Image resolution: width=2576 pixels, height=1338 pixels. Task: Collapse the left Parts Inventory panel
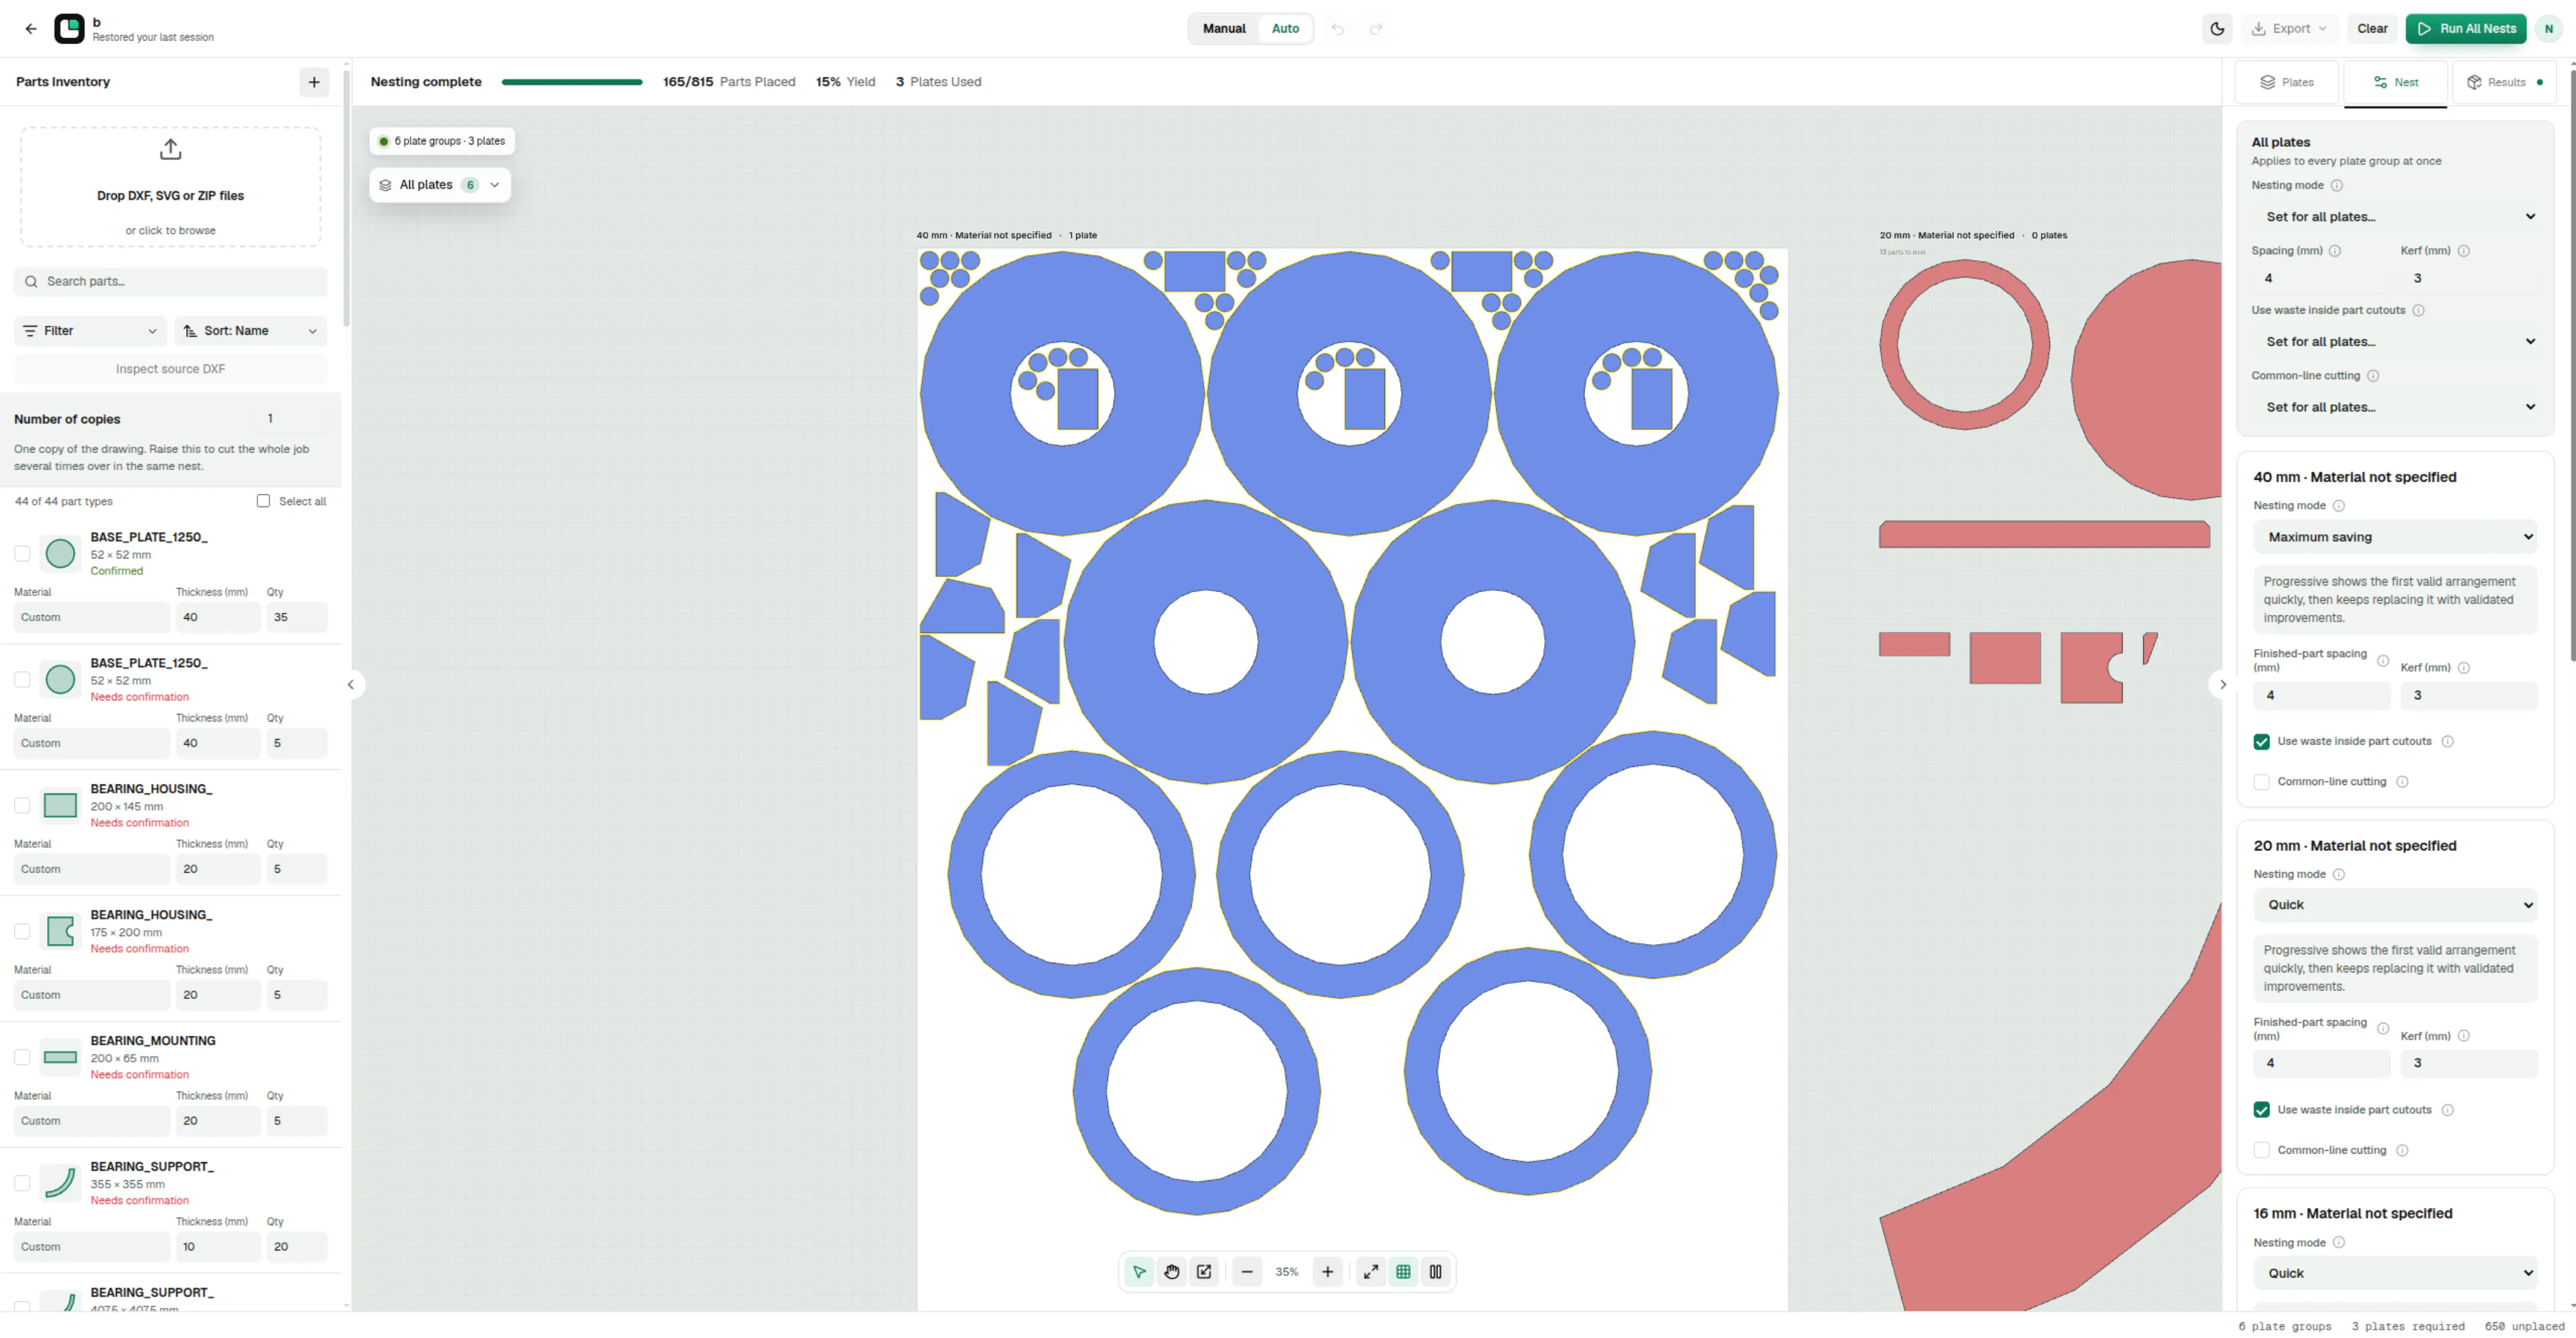click(351, 685)
